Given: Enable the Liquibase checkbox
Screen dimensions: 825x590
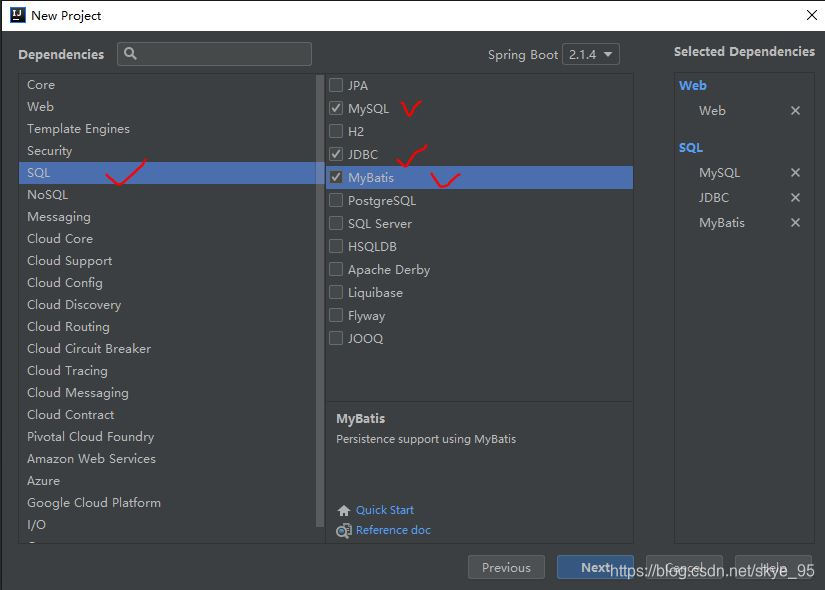Looking at the screenshot, I should click(x=336, y=293).
